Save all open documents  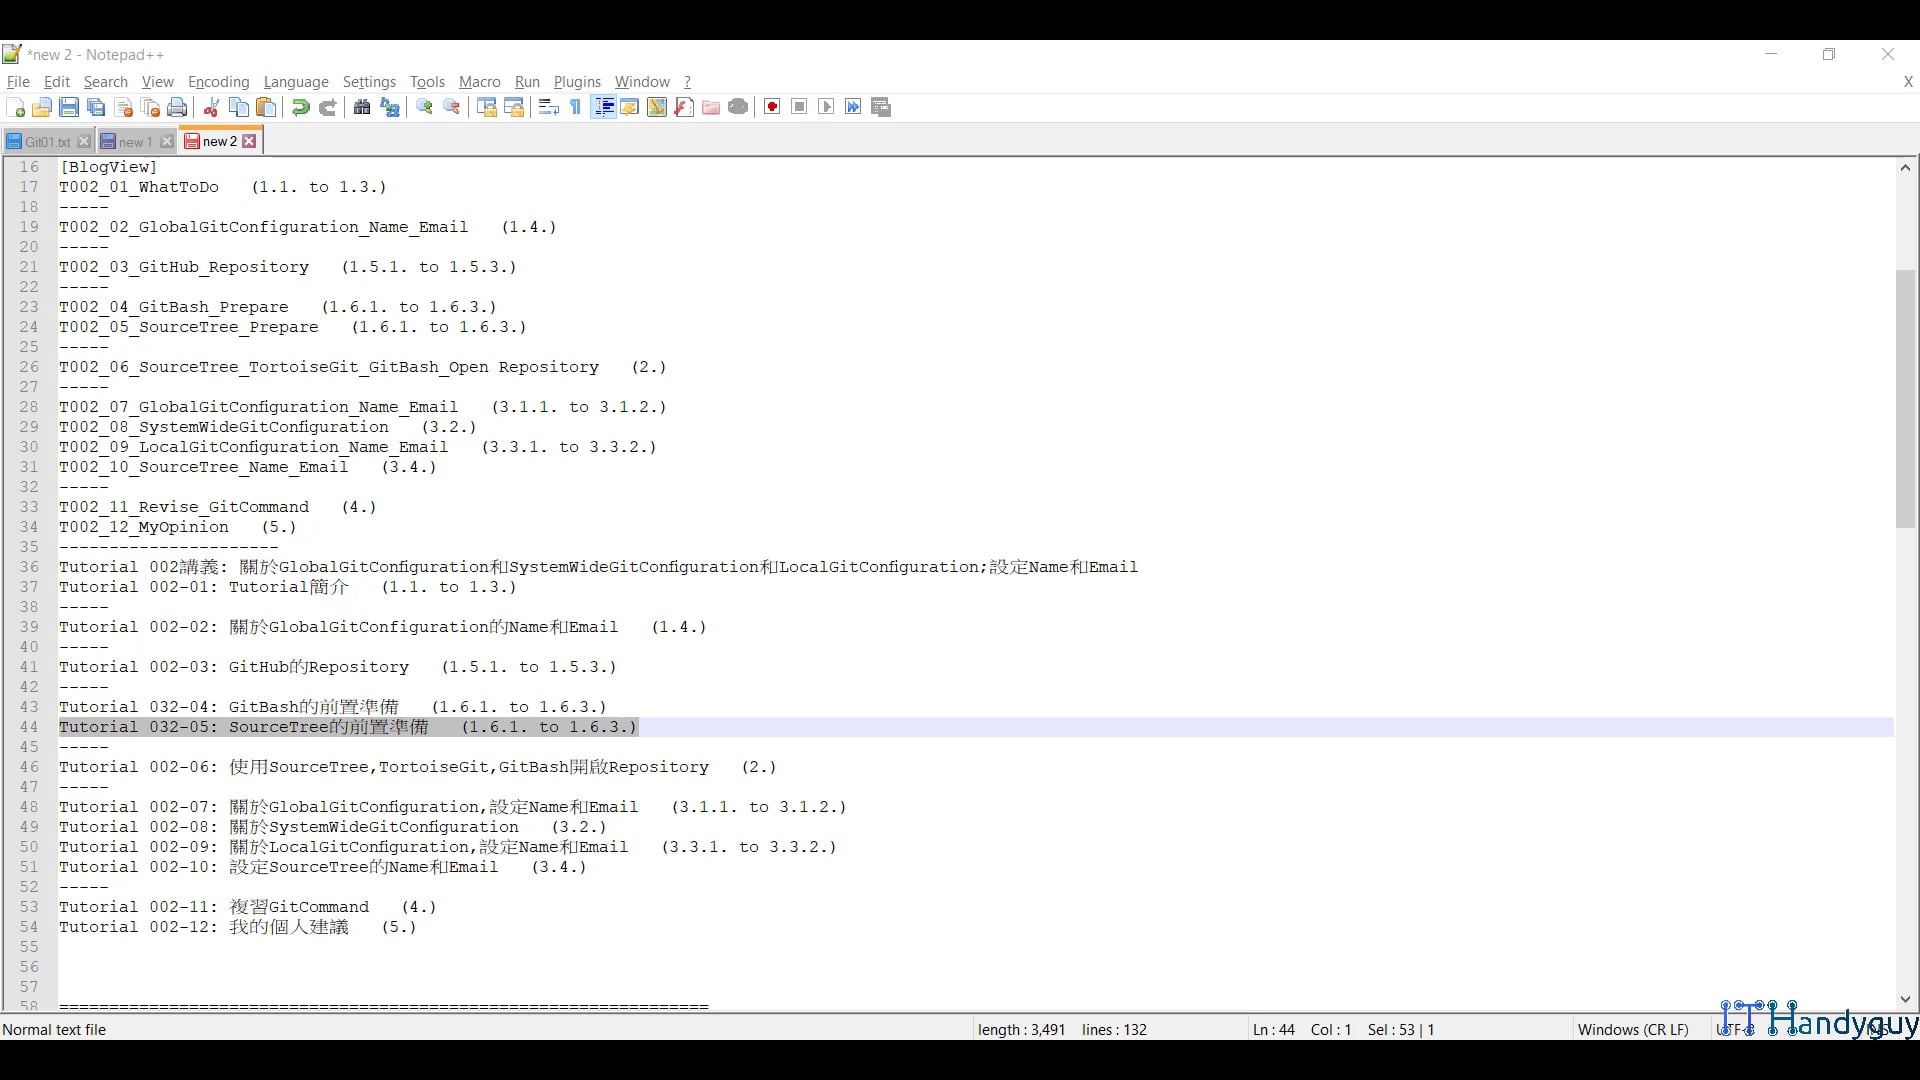click(x=96, y=107)
